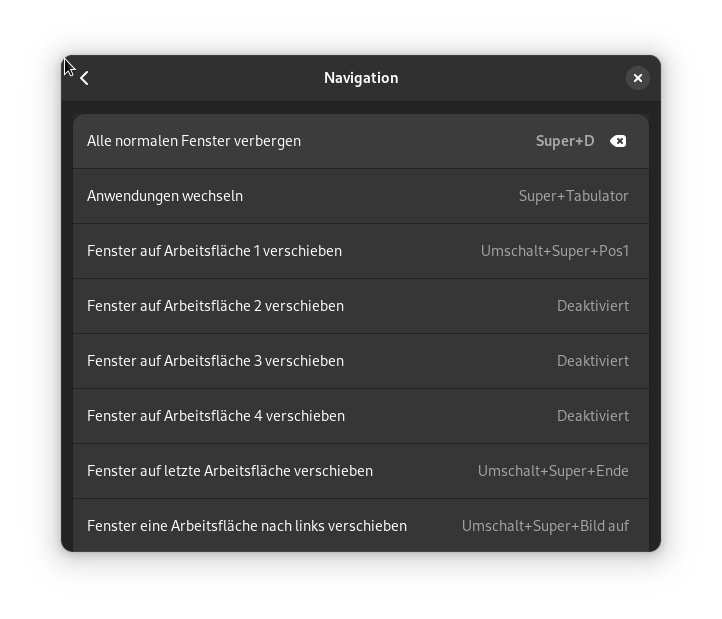Choose "Fenster auf Arbeitsfläche 2 verschieben" entry
Viewport: 722px width, 619px height.
click(215, 306)
